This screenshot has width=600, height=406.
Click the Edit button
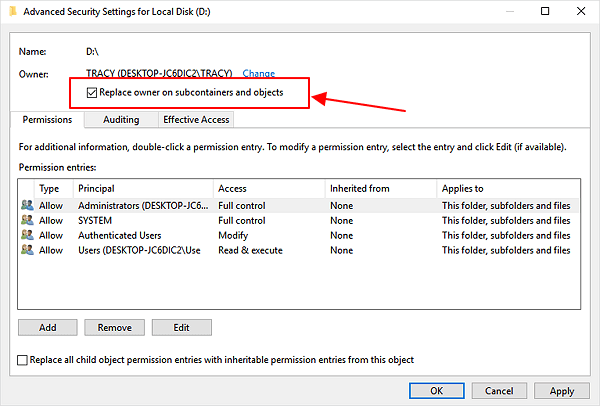180,327
